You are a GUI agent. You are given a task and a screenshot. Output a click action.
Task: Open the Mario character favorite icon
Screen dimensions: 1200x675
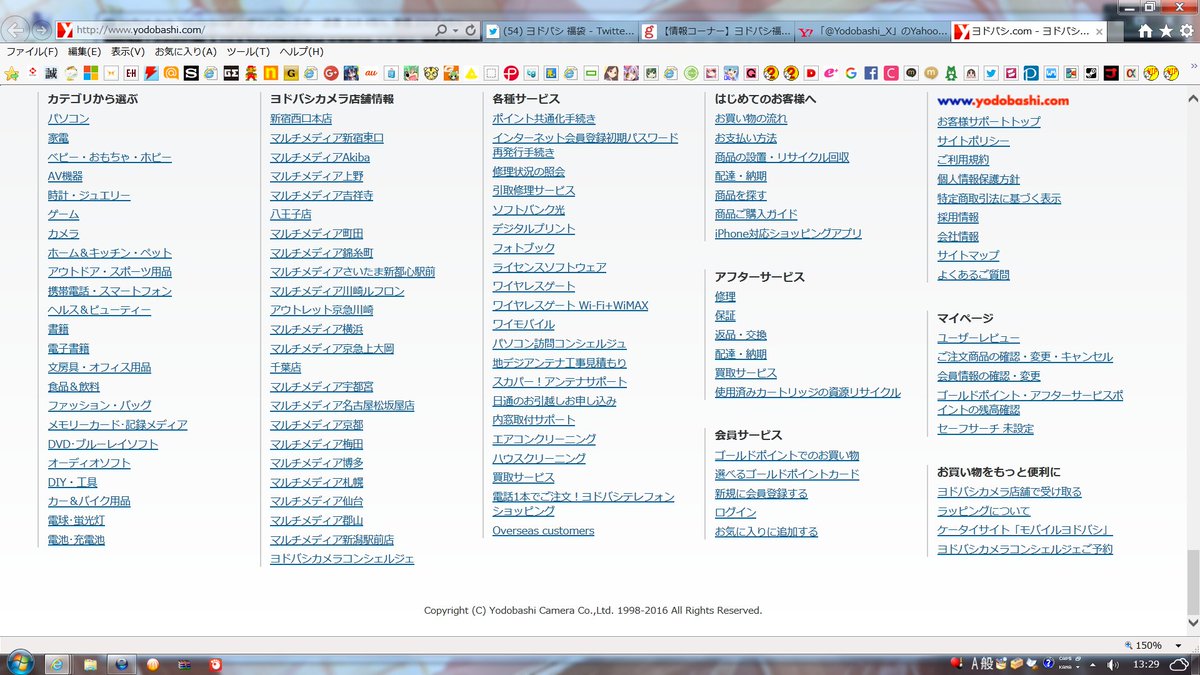pyautogui.click(x=250, y=73)
